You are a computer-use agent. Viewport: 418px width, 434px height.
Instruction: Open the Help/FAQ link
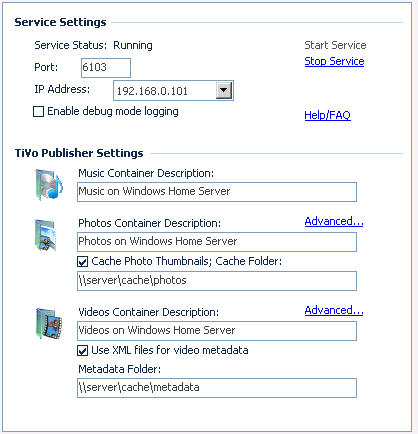pyautogui.click(x=327, y=115)
